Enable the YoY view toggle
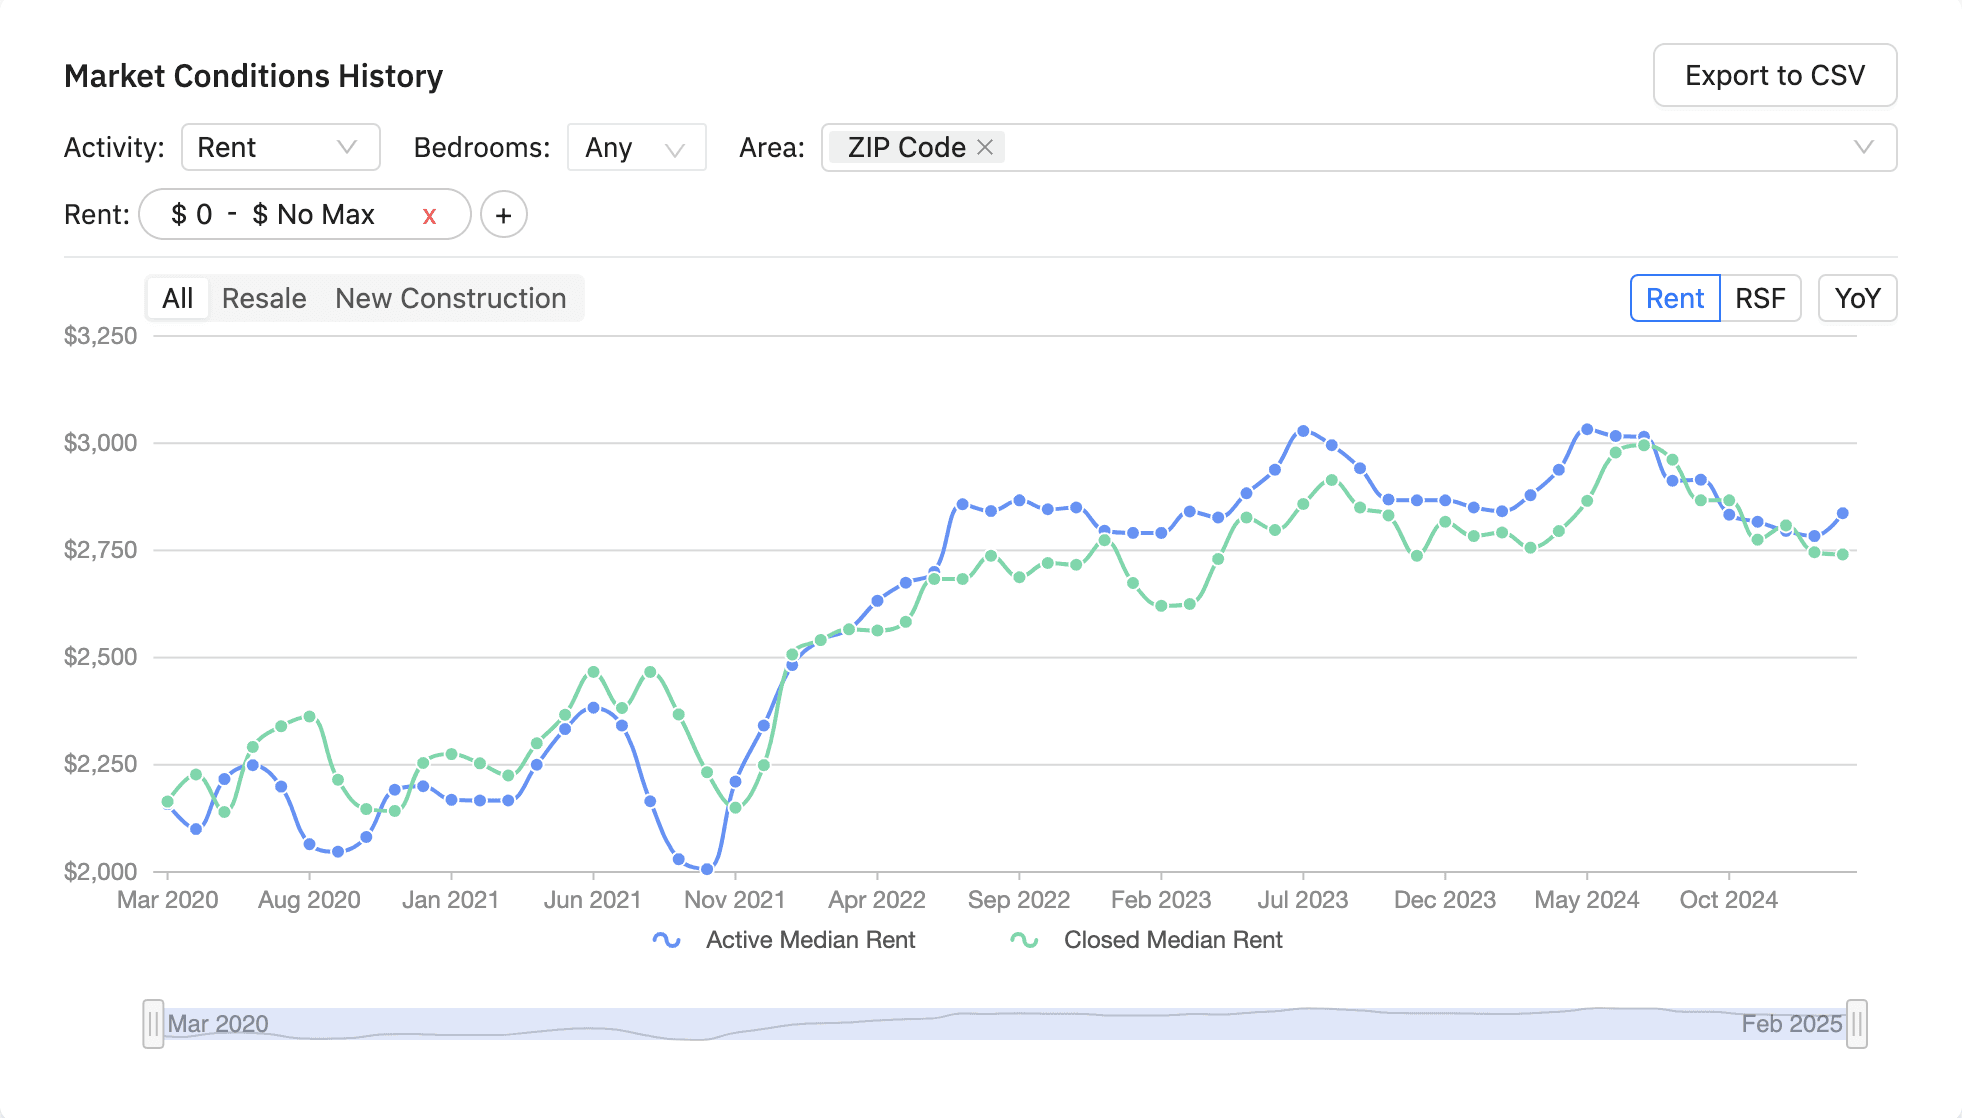1962x1118 pixels. tap(1857, 298)
